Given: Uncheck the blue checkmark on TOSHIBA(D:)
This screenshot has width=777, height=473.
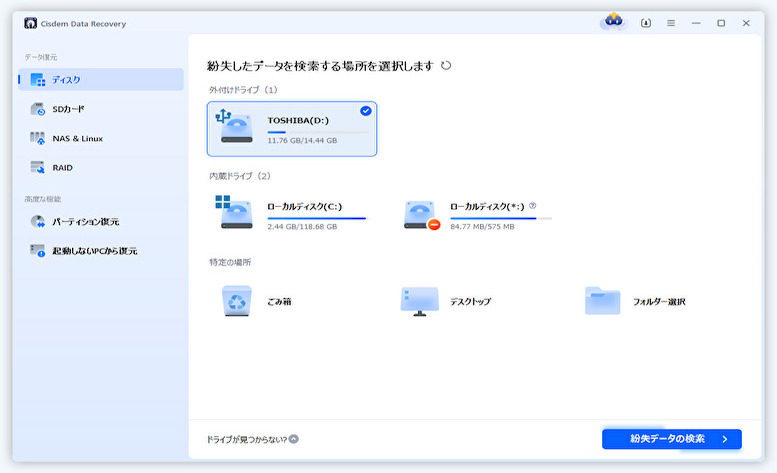Looking at the screenshot, I should [366, 111].
